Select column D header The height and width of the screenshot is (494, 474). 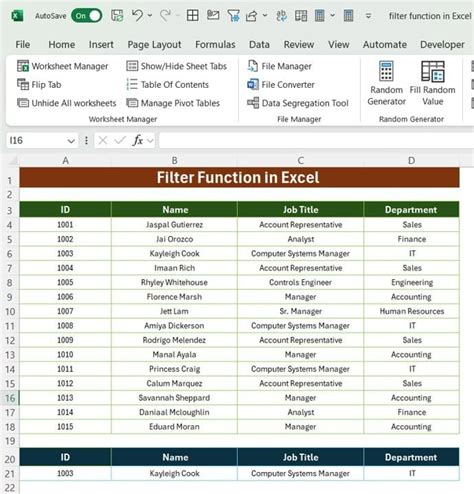click(411, 161)
